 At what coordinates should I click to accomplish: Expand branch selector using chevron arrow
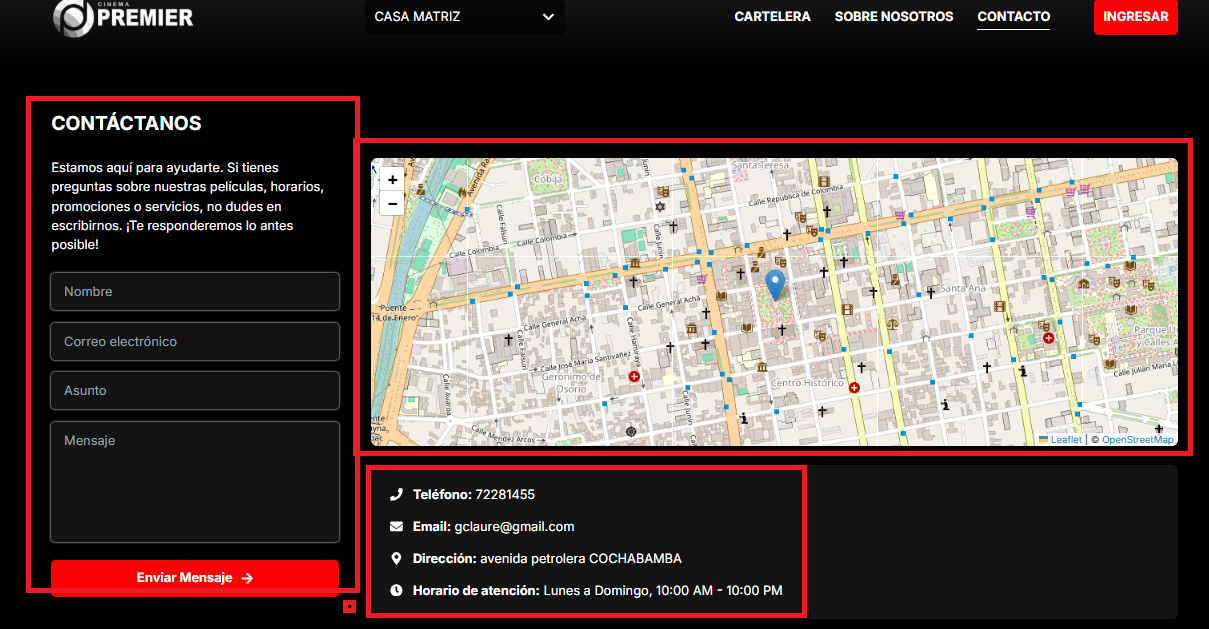coord(547,17)
